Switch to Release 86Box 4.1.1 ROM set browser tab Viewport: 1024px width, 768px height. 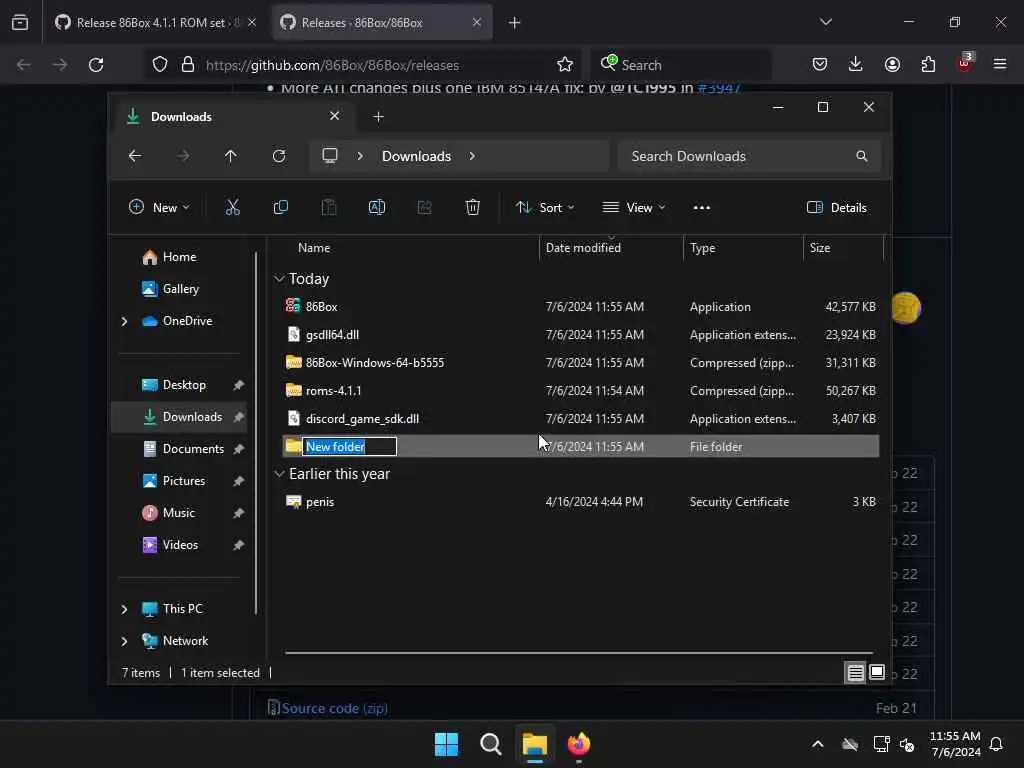155,22
